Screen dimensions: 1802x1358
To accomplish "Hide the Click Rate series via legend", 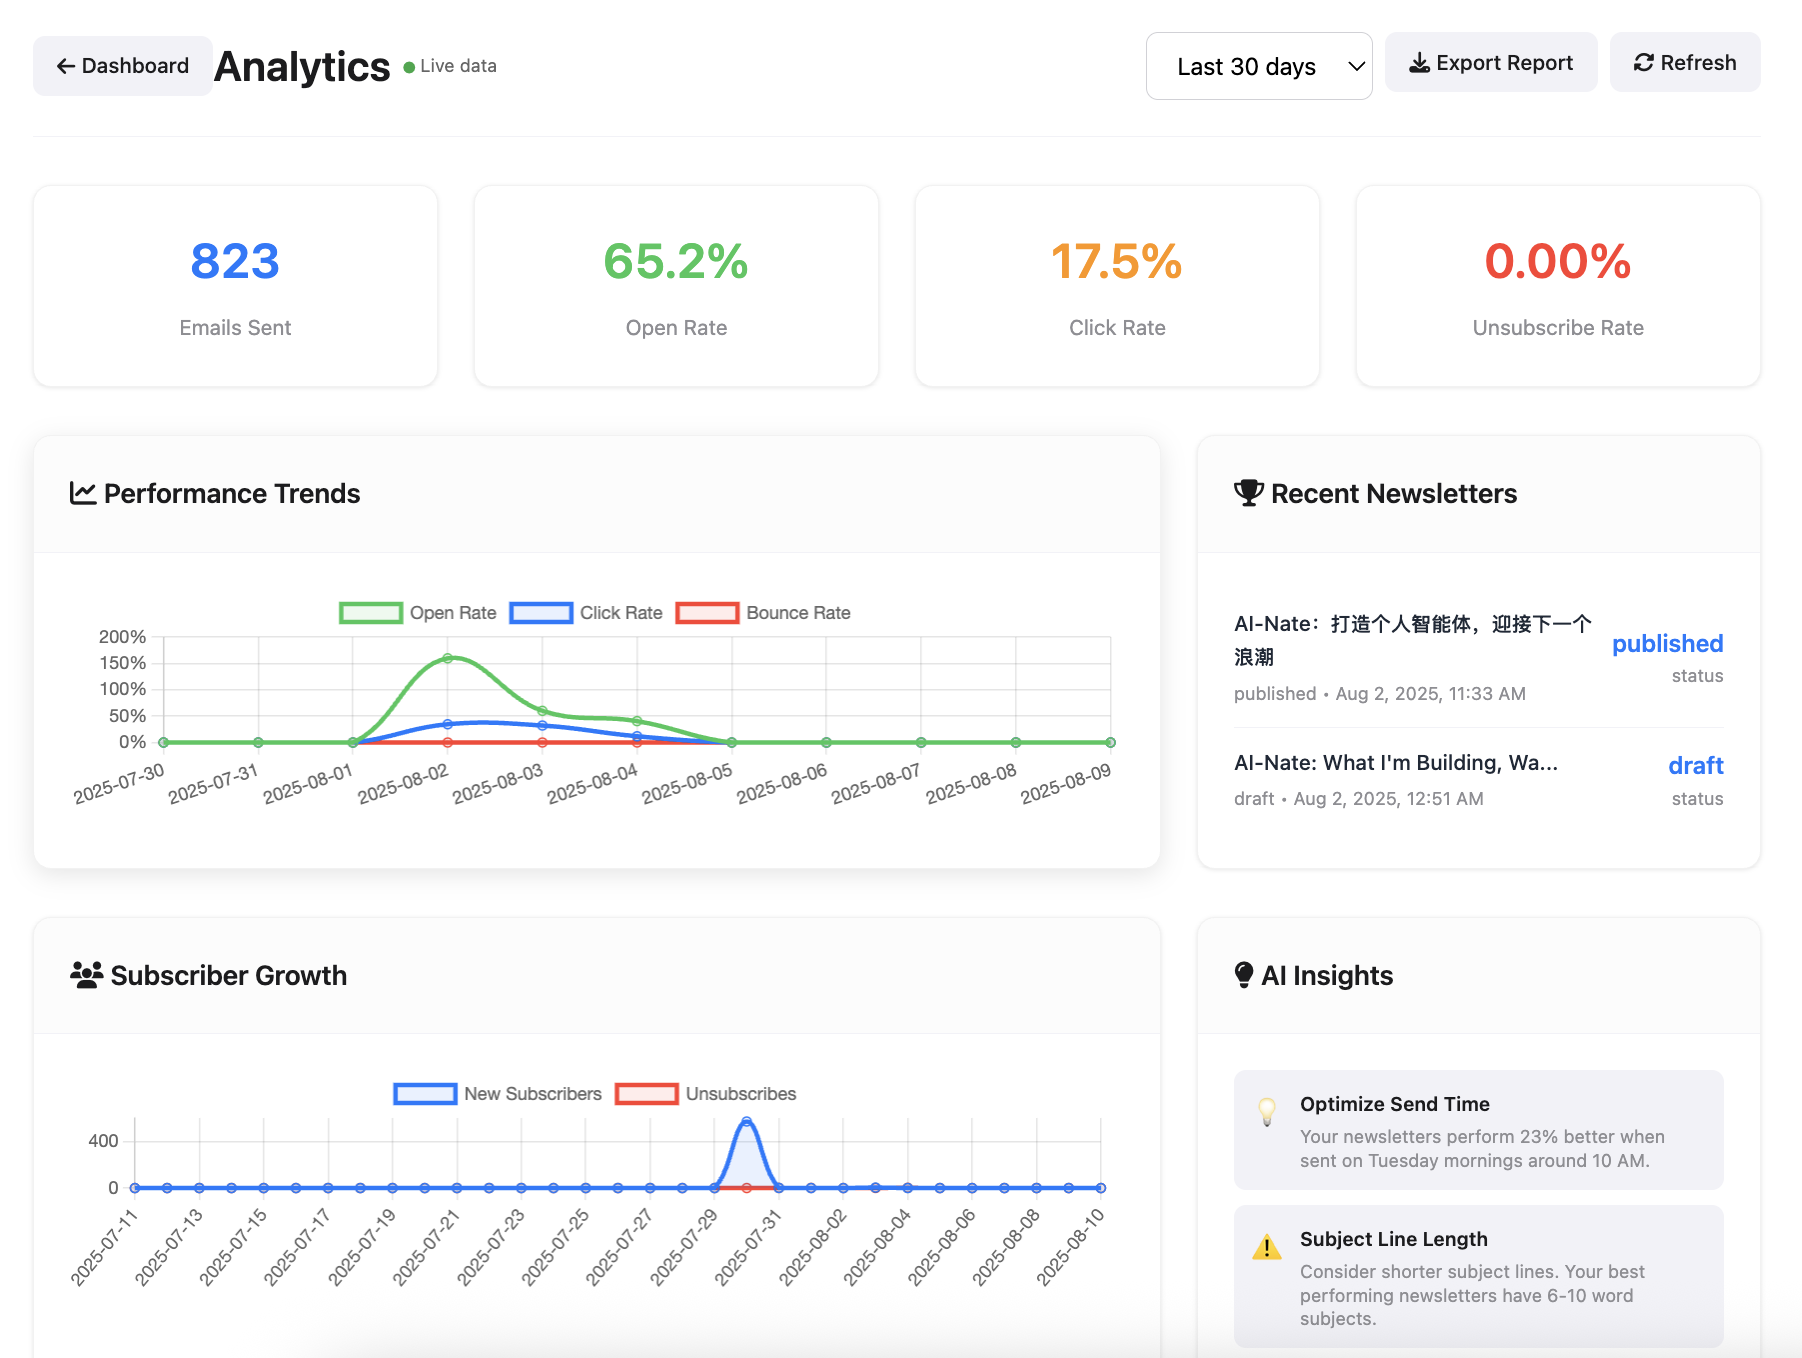I will 585,612.
